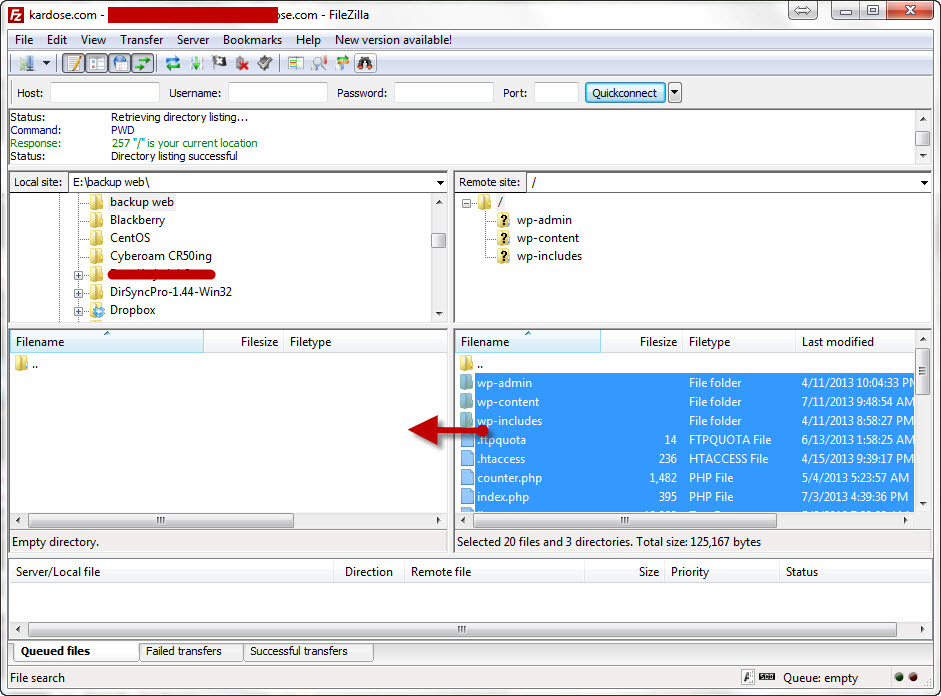Click the index.php file icon
This screenshot has width=941, height=696.
(467, 497)
